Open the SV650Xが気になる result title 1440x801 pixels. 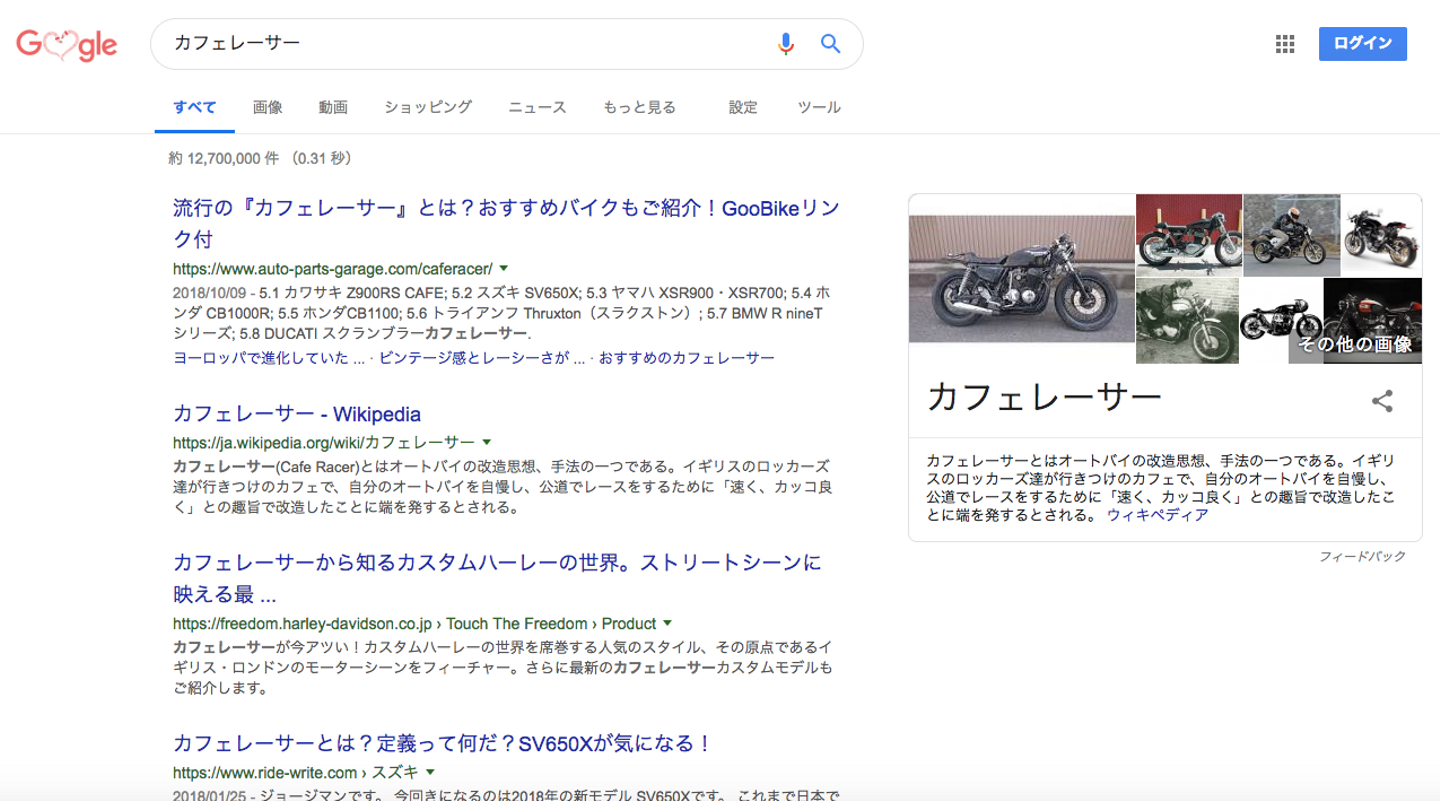click(x=442, y=743)
